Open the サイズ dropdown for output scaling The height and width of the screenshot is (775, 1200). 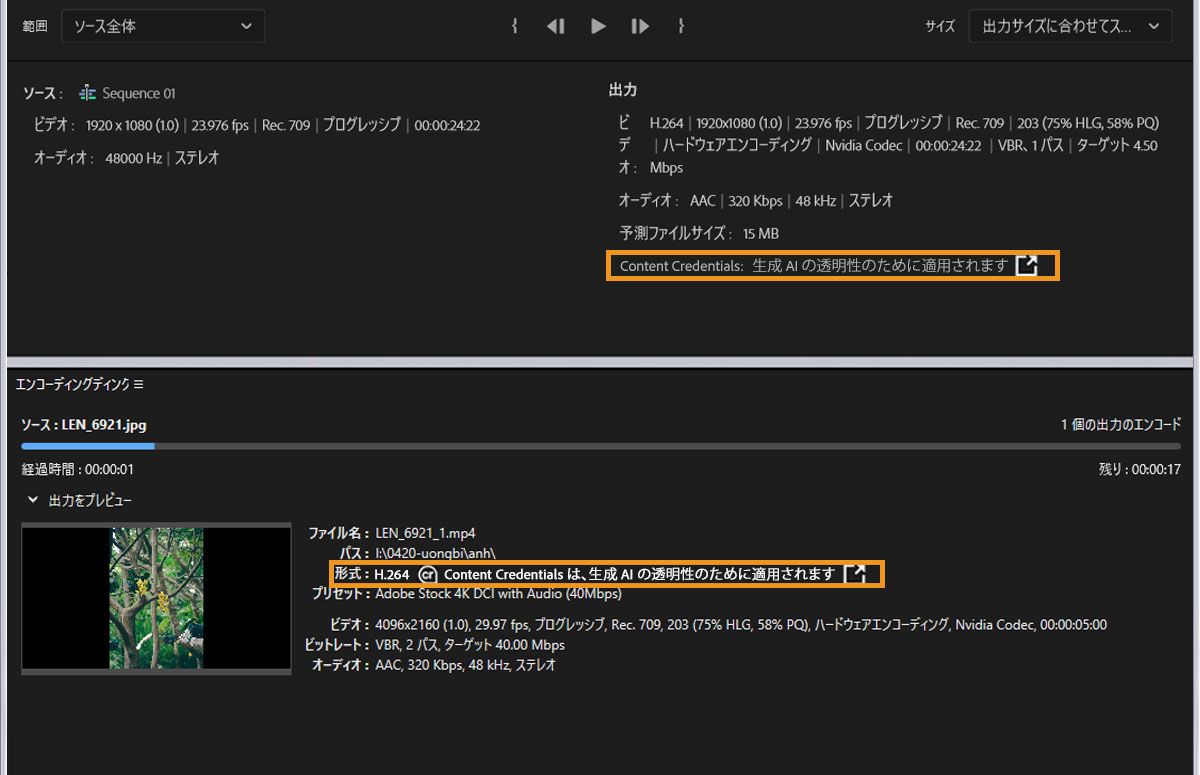pyautogui.click(x=1070, y=26)
